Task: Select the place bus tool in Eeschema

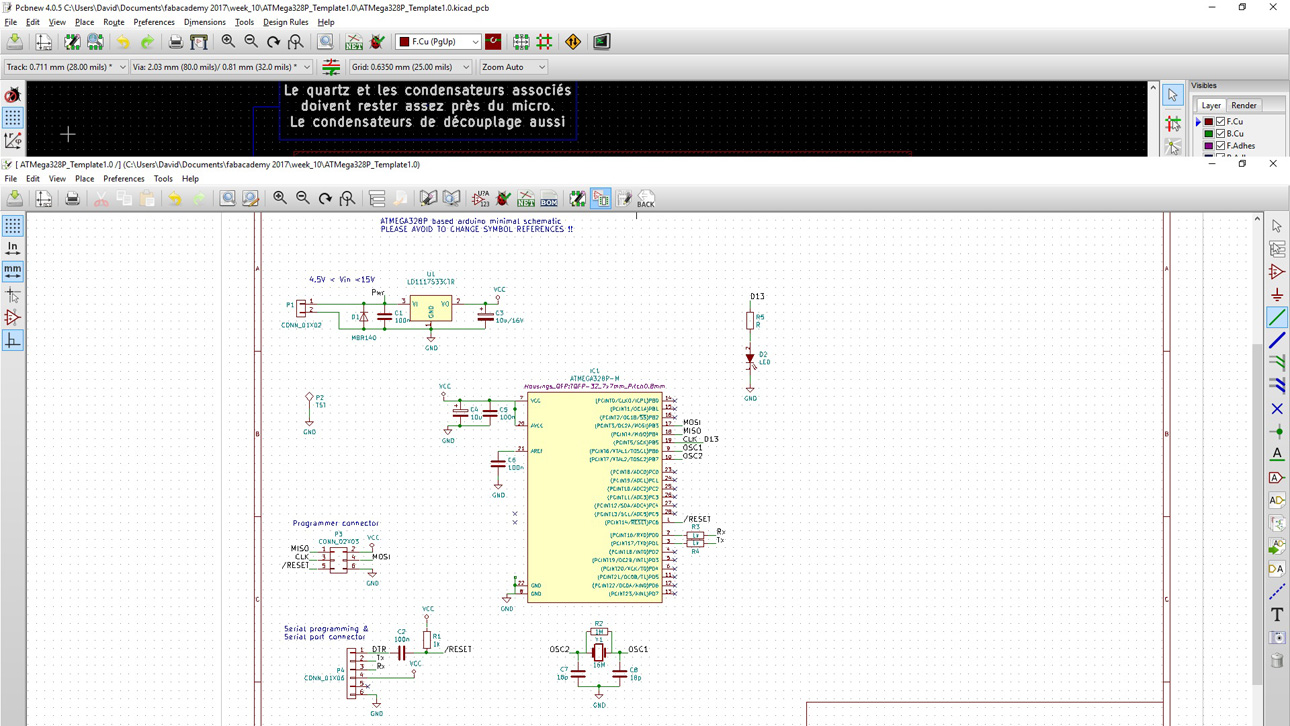Action: click(x=1277, y=341)
